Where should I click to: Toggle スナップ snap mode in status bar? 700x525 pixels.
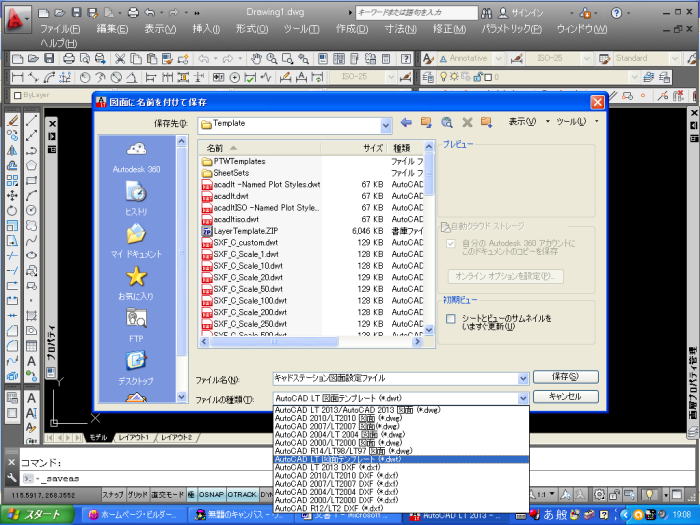[x=113, y=495]
